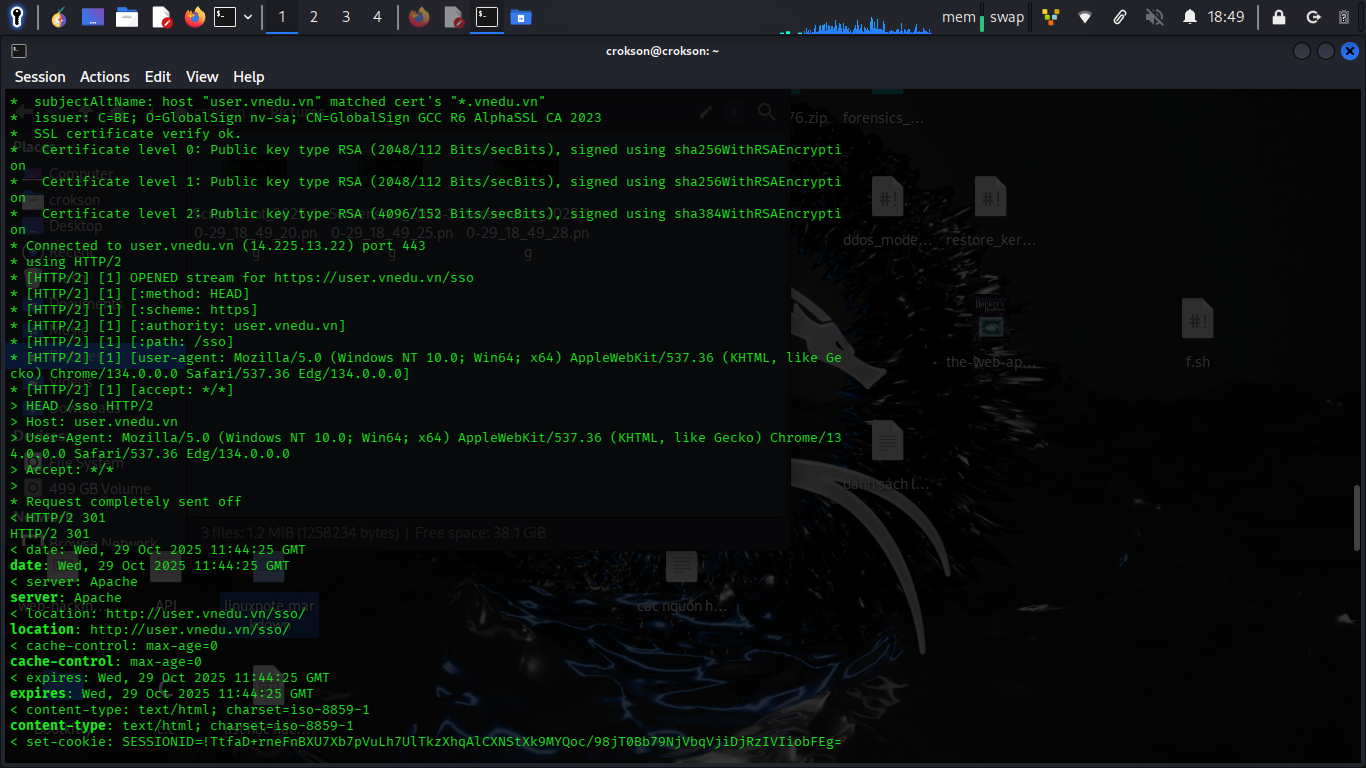Unmute the system audio in the tray
This screenshot has height=768, width=1366.
[x=1155, y=17]
